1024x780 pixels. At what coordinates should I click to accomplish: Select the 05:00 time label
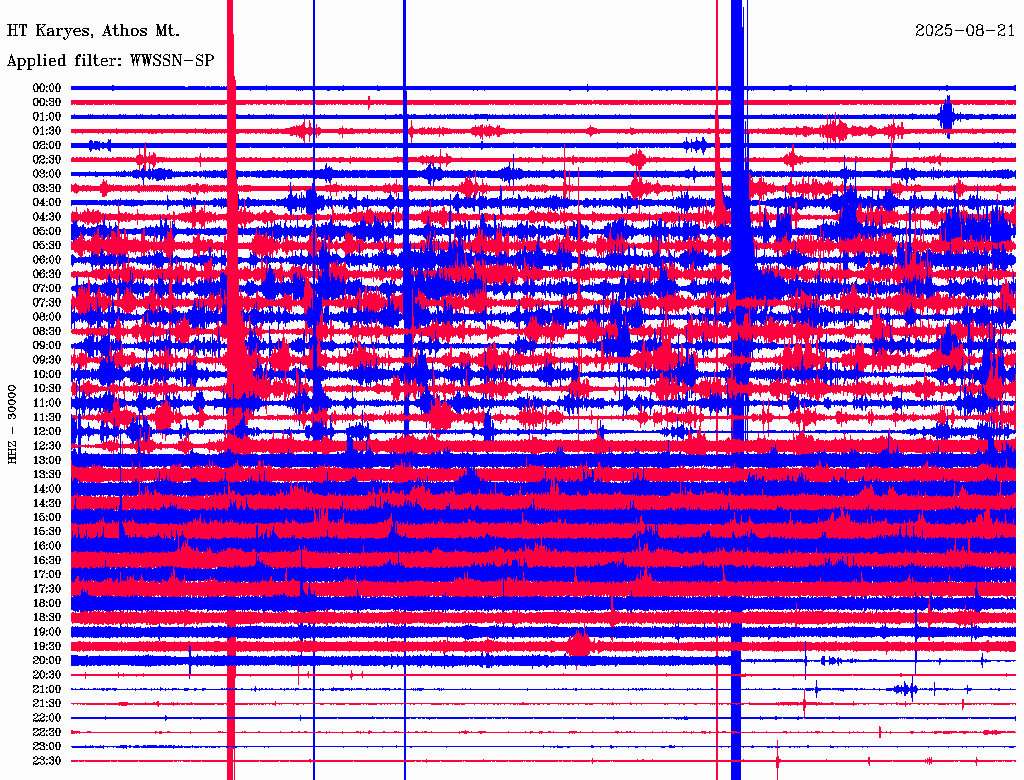(47, 231)
